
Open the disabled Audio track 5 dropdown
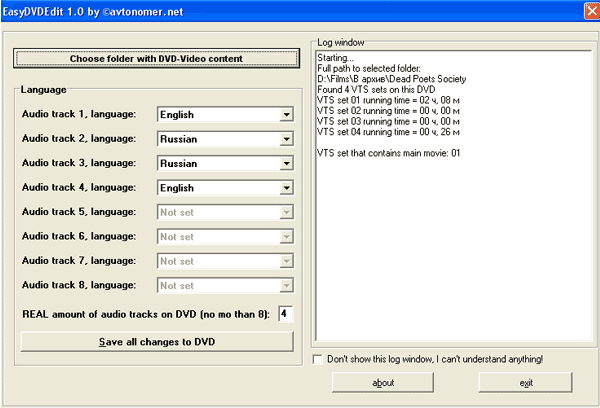pyautogui.click(x=286, y=212)
